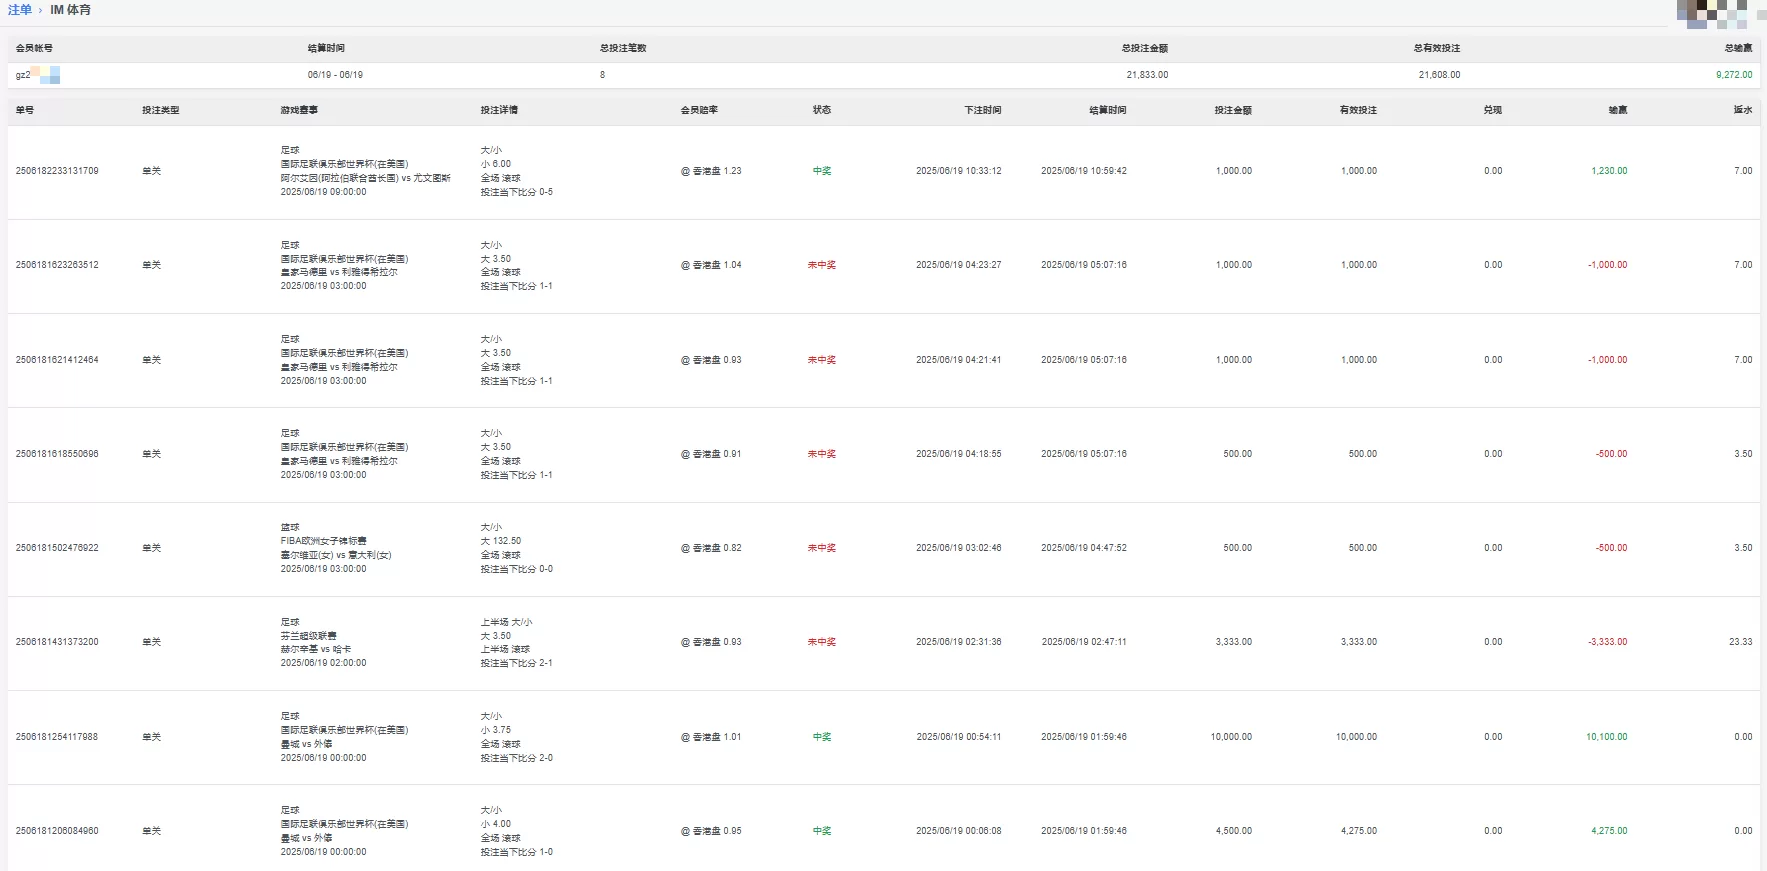Click order number 2506181623263512

click(x=57, y=265)
